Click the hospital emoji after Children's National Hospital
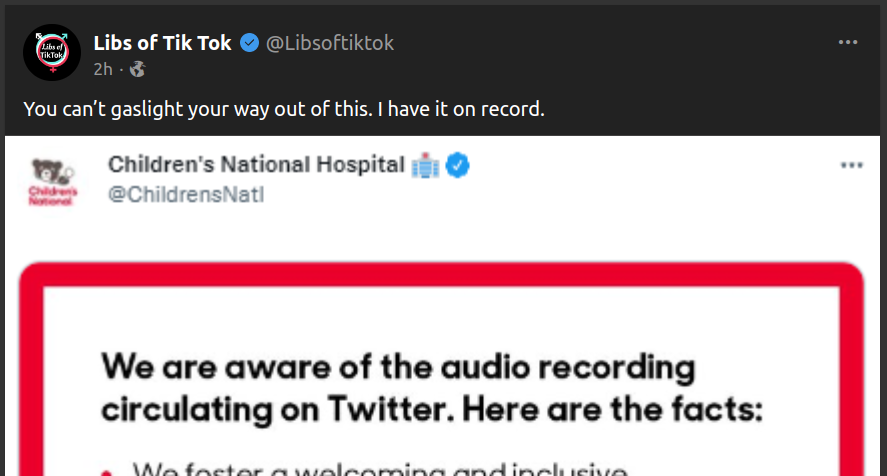 pyautogui.click(x=426, y=165)
